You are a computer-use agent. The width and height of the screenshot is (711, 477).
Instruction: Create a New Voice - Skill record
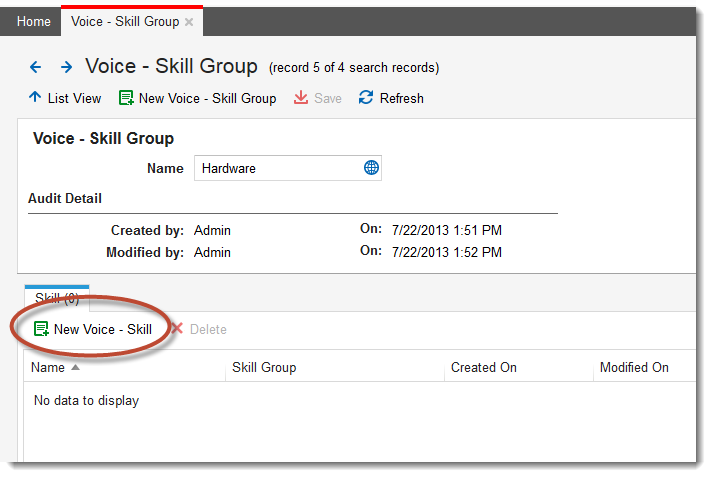pyautogui.click(x=102, y=329)
